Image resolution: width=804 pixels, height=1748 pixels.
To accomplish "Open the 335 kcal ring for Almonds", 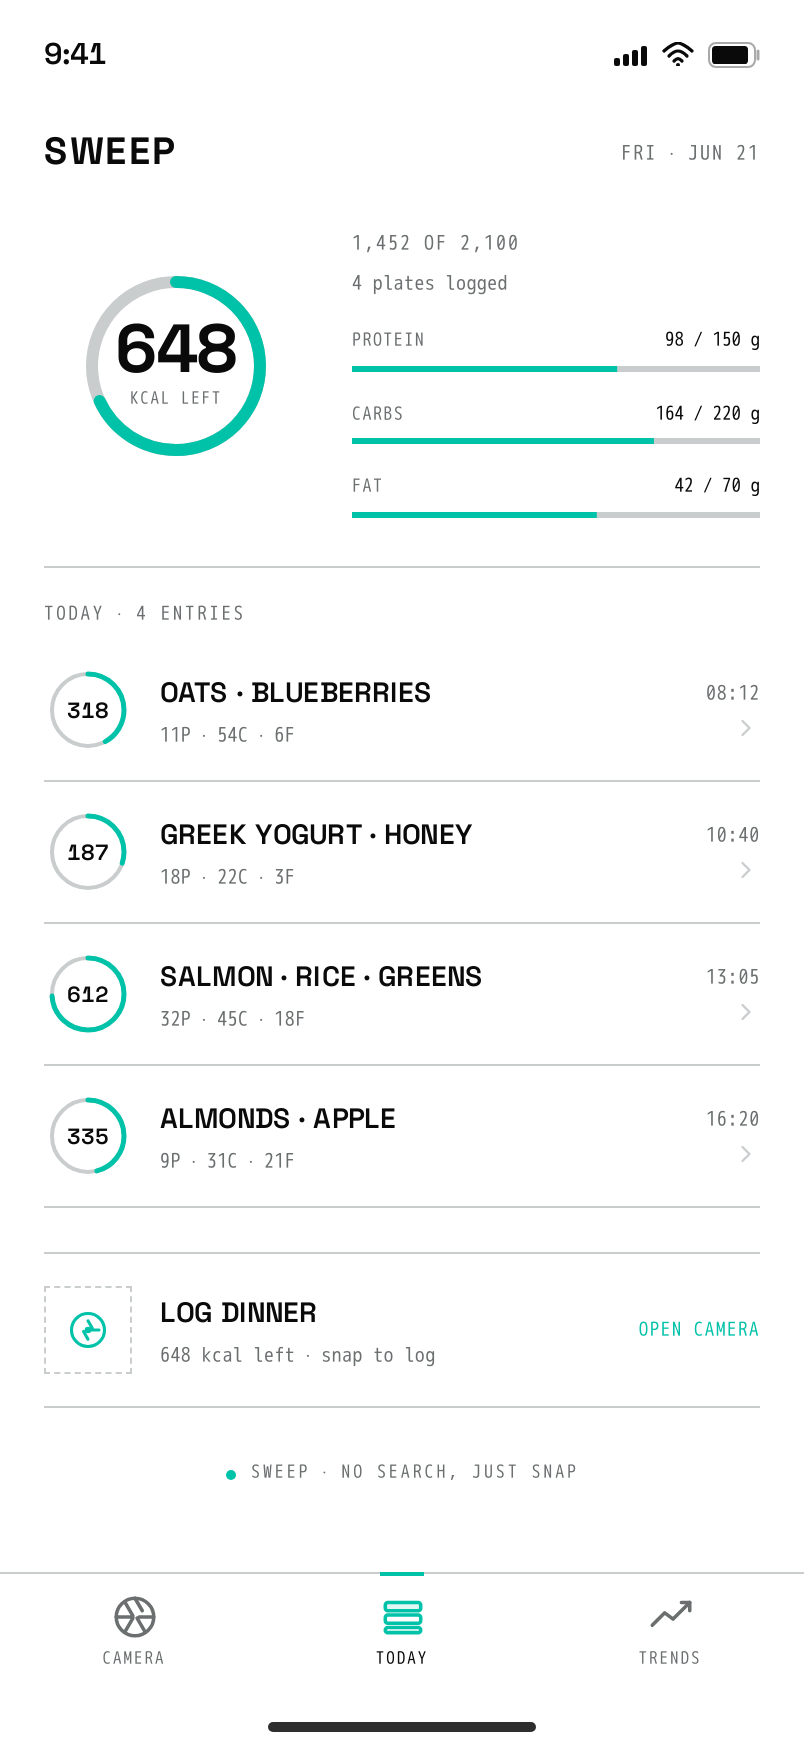I will 88,1136.
